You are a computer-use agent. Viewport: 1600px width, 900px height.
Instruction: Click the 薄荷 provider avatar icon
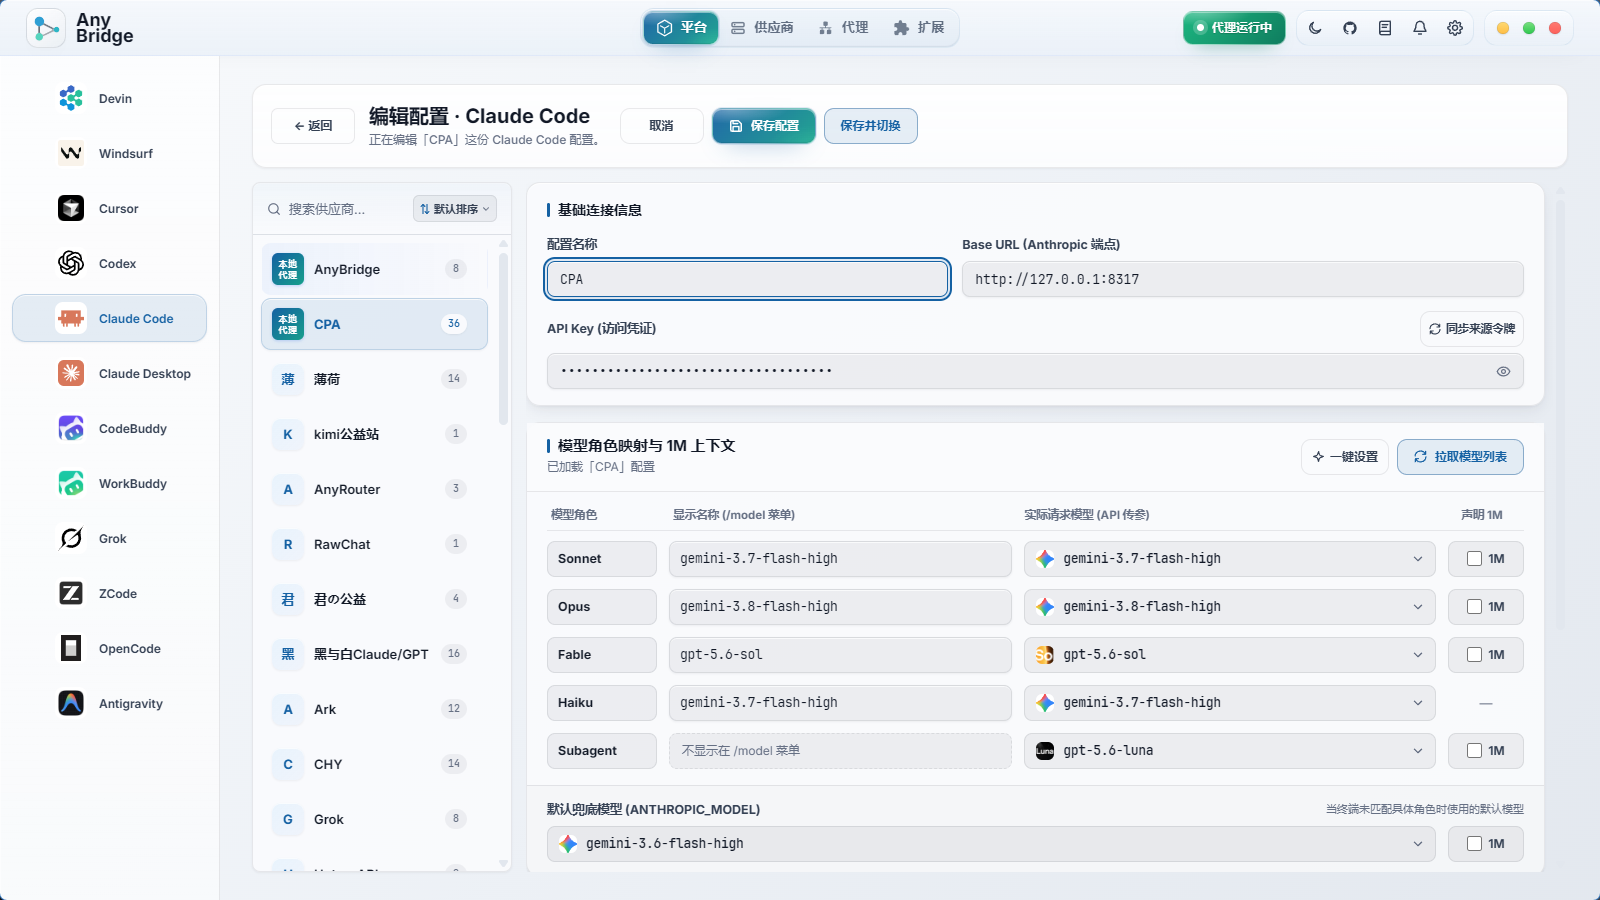click(288, 379)
